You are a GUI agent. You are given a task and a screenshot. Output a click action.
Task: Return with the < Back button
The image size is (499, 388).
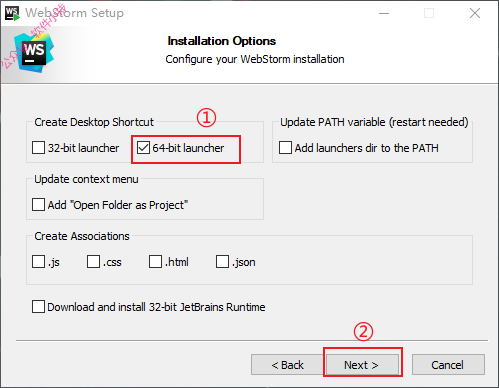pos(287,365)
